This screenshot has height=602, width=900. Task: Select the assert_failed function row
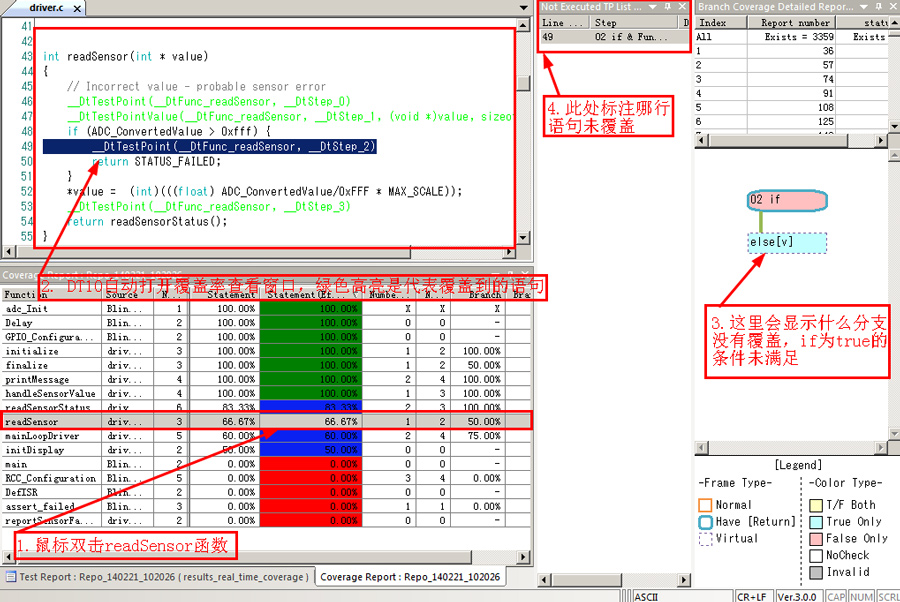[x=266, y=507]
